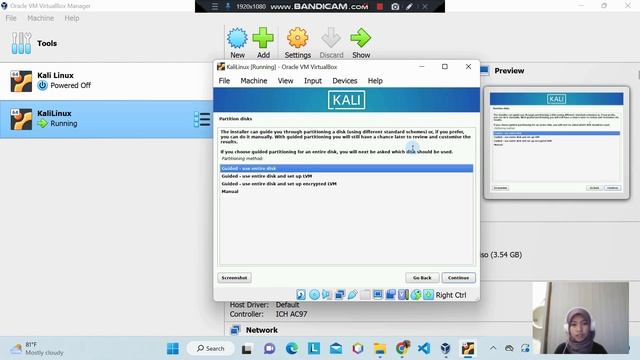This screenshot has width=640, height=360.
Task: Open the KaliLinux machine tools list-menu icon
Action: 202,120
